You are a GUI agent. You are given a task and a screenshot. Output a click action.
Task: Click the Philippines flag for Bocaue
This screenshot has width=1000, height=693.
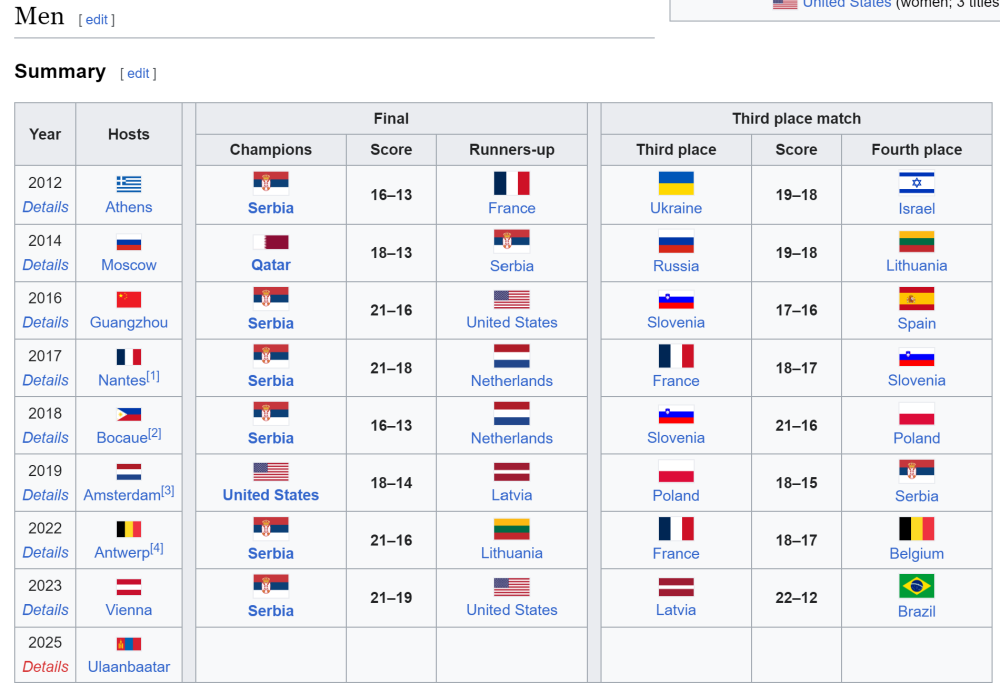pyautogui.click(x=129, y=414)
